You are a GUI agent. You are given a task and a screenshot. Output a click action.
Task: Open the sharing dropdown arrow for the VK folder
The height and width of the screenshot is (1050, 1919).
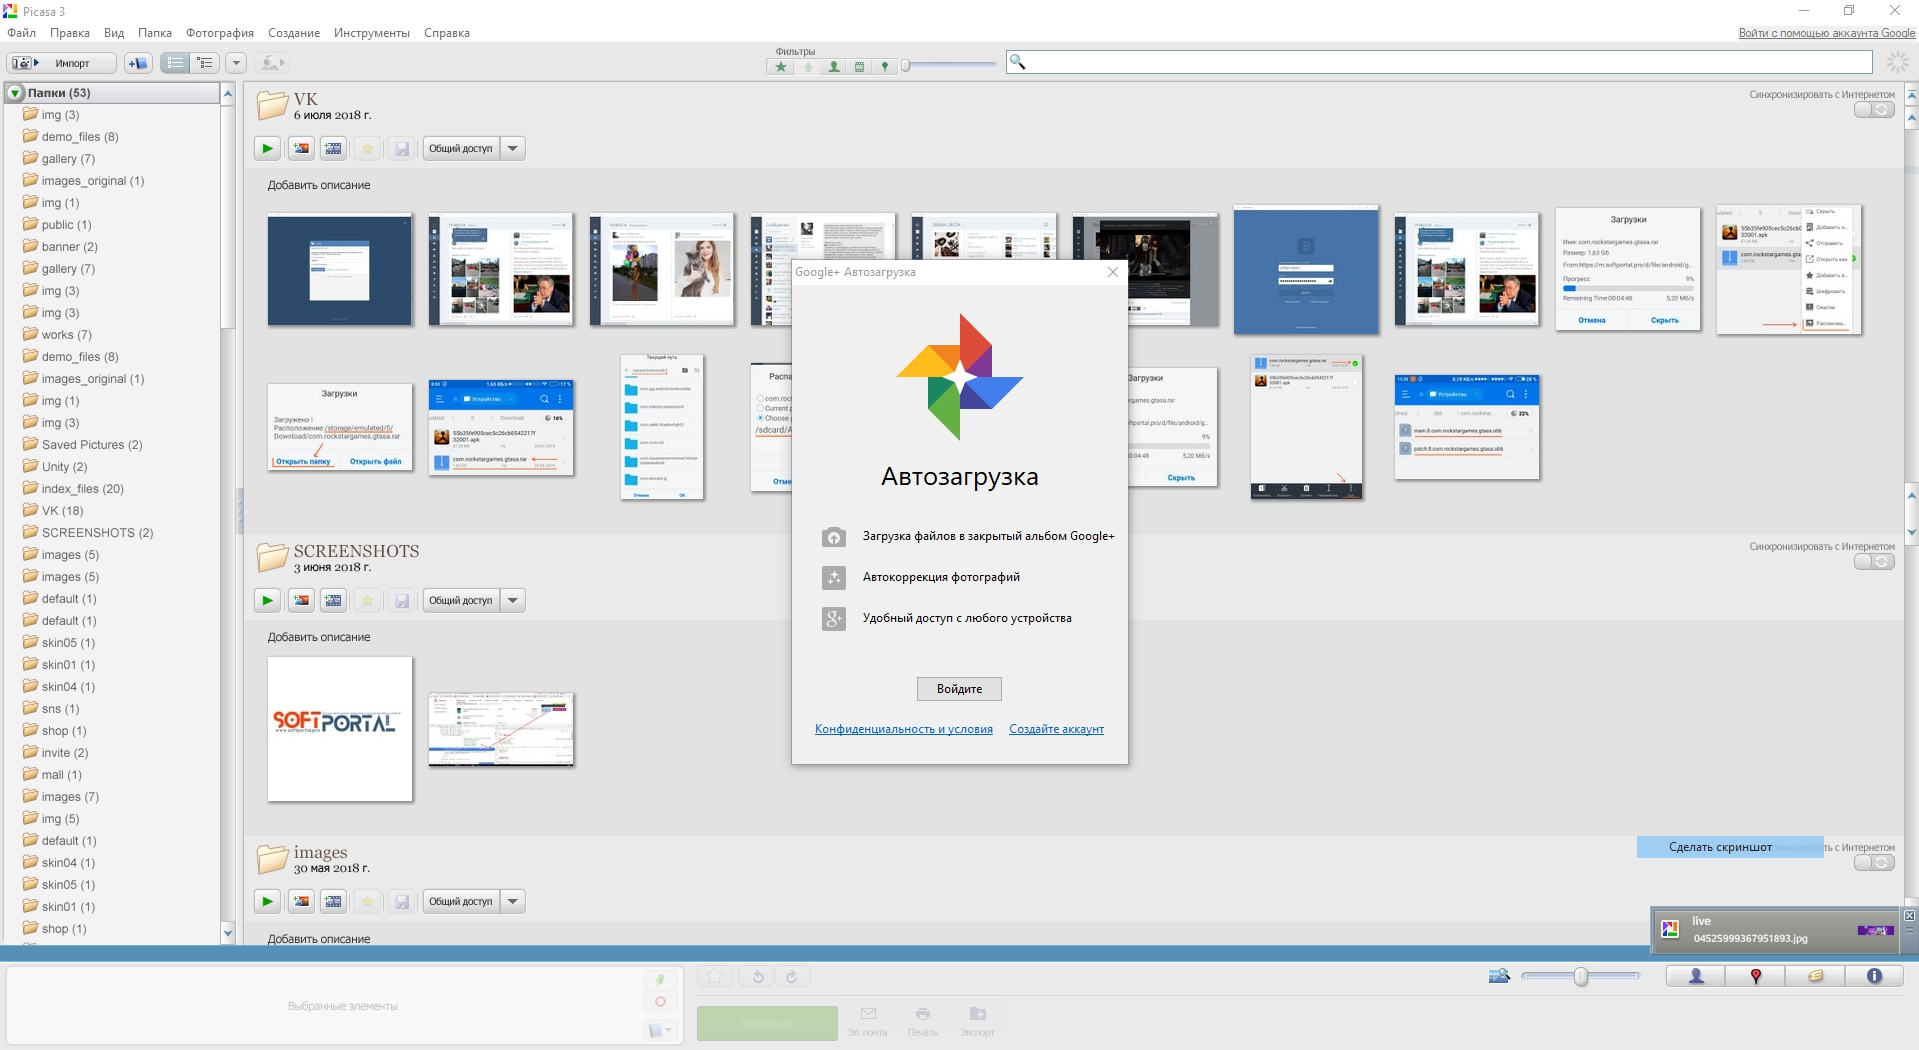tap(513, 149)
